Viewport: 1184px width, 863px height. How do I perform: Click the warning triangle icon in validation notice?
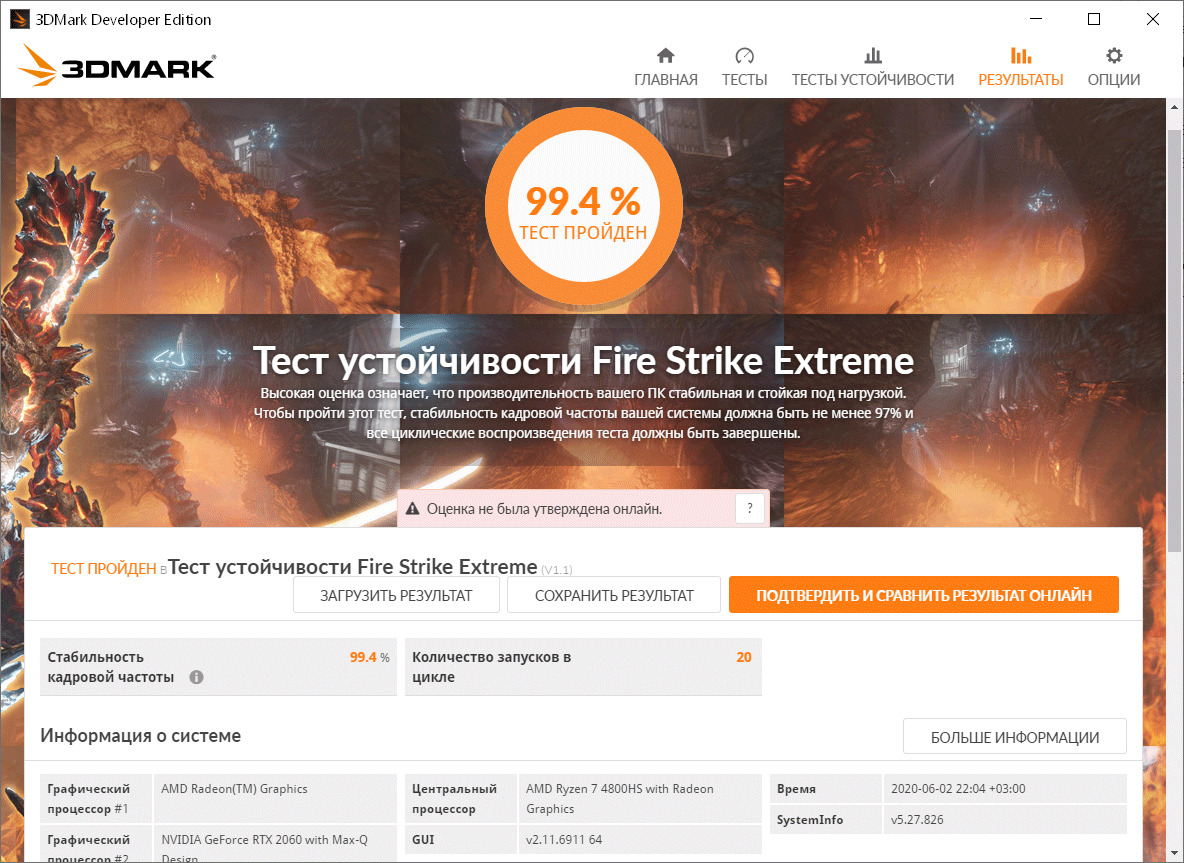(412, 509)
